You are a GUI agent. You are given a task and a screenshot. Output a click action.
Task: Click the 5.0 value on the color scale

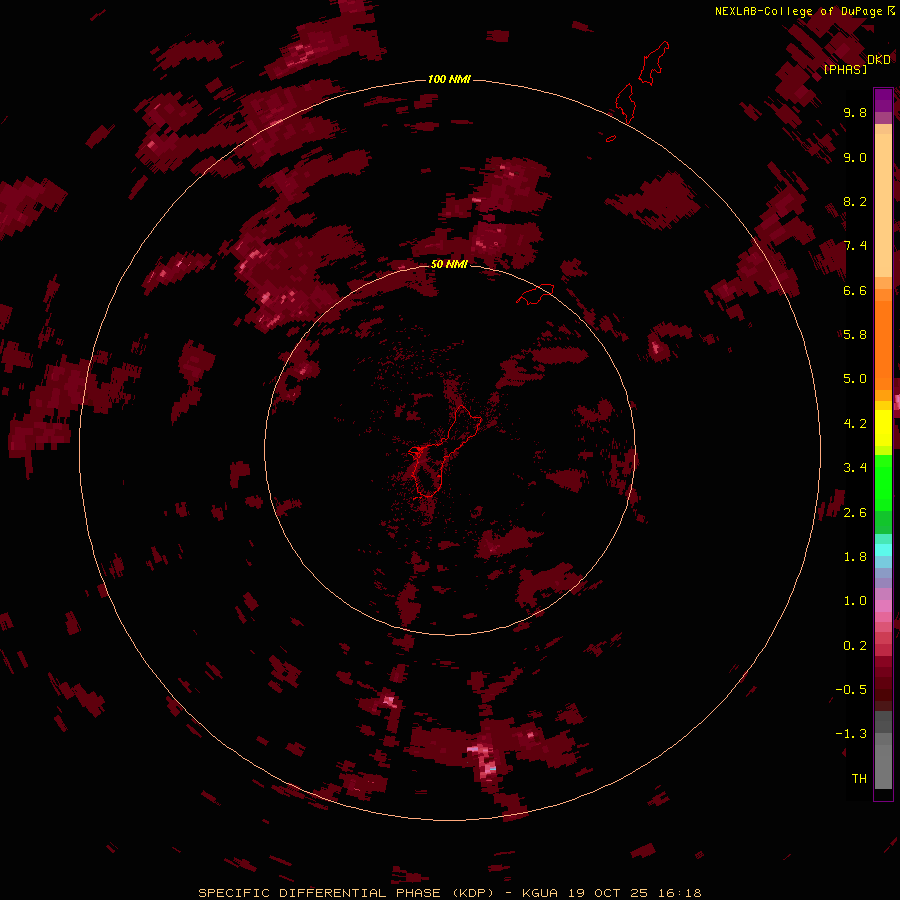855,379
